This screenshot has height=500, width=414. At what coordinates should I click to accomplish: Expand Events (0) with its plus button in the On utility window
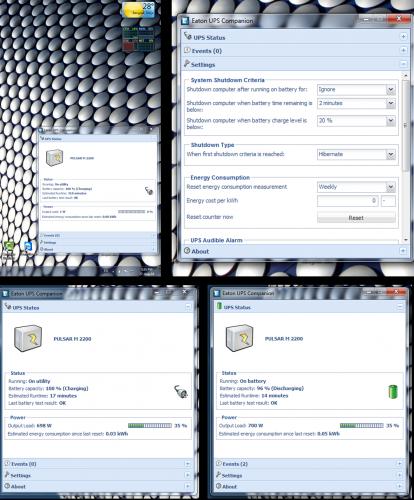coord(188,464)
